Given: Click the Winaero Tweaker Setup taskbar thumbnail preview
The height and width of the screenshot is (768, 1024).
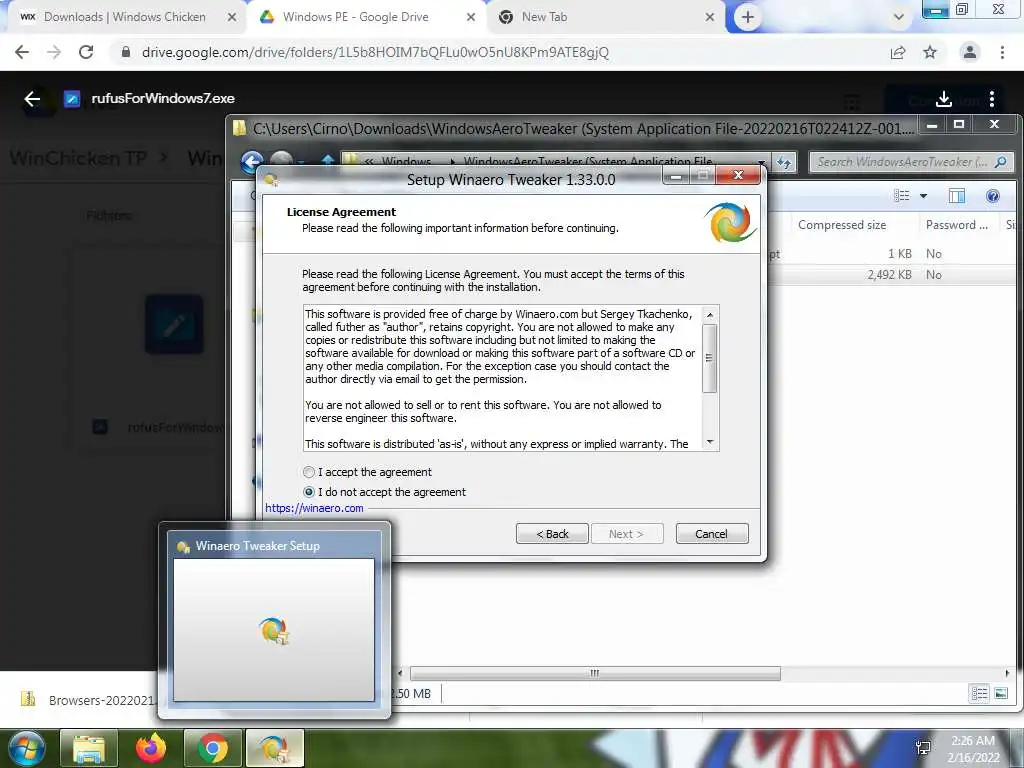Looking at the screenshot, I should click(274, 620).
